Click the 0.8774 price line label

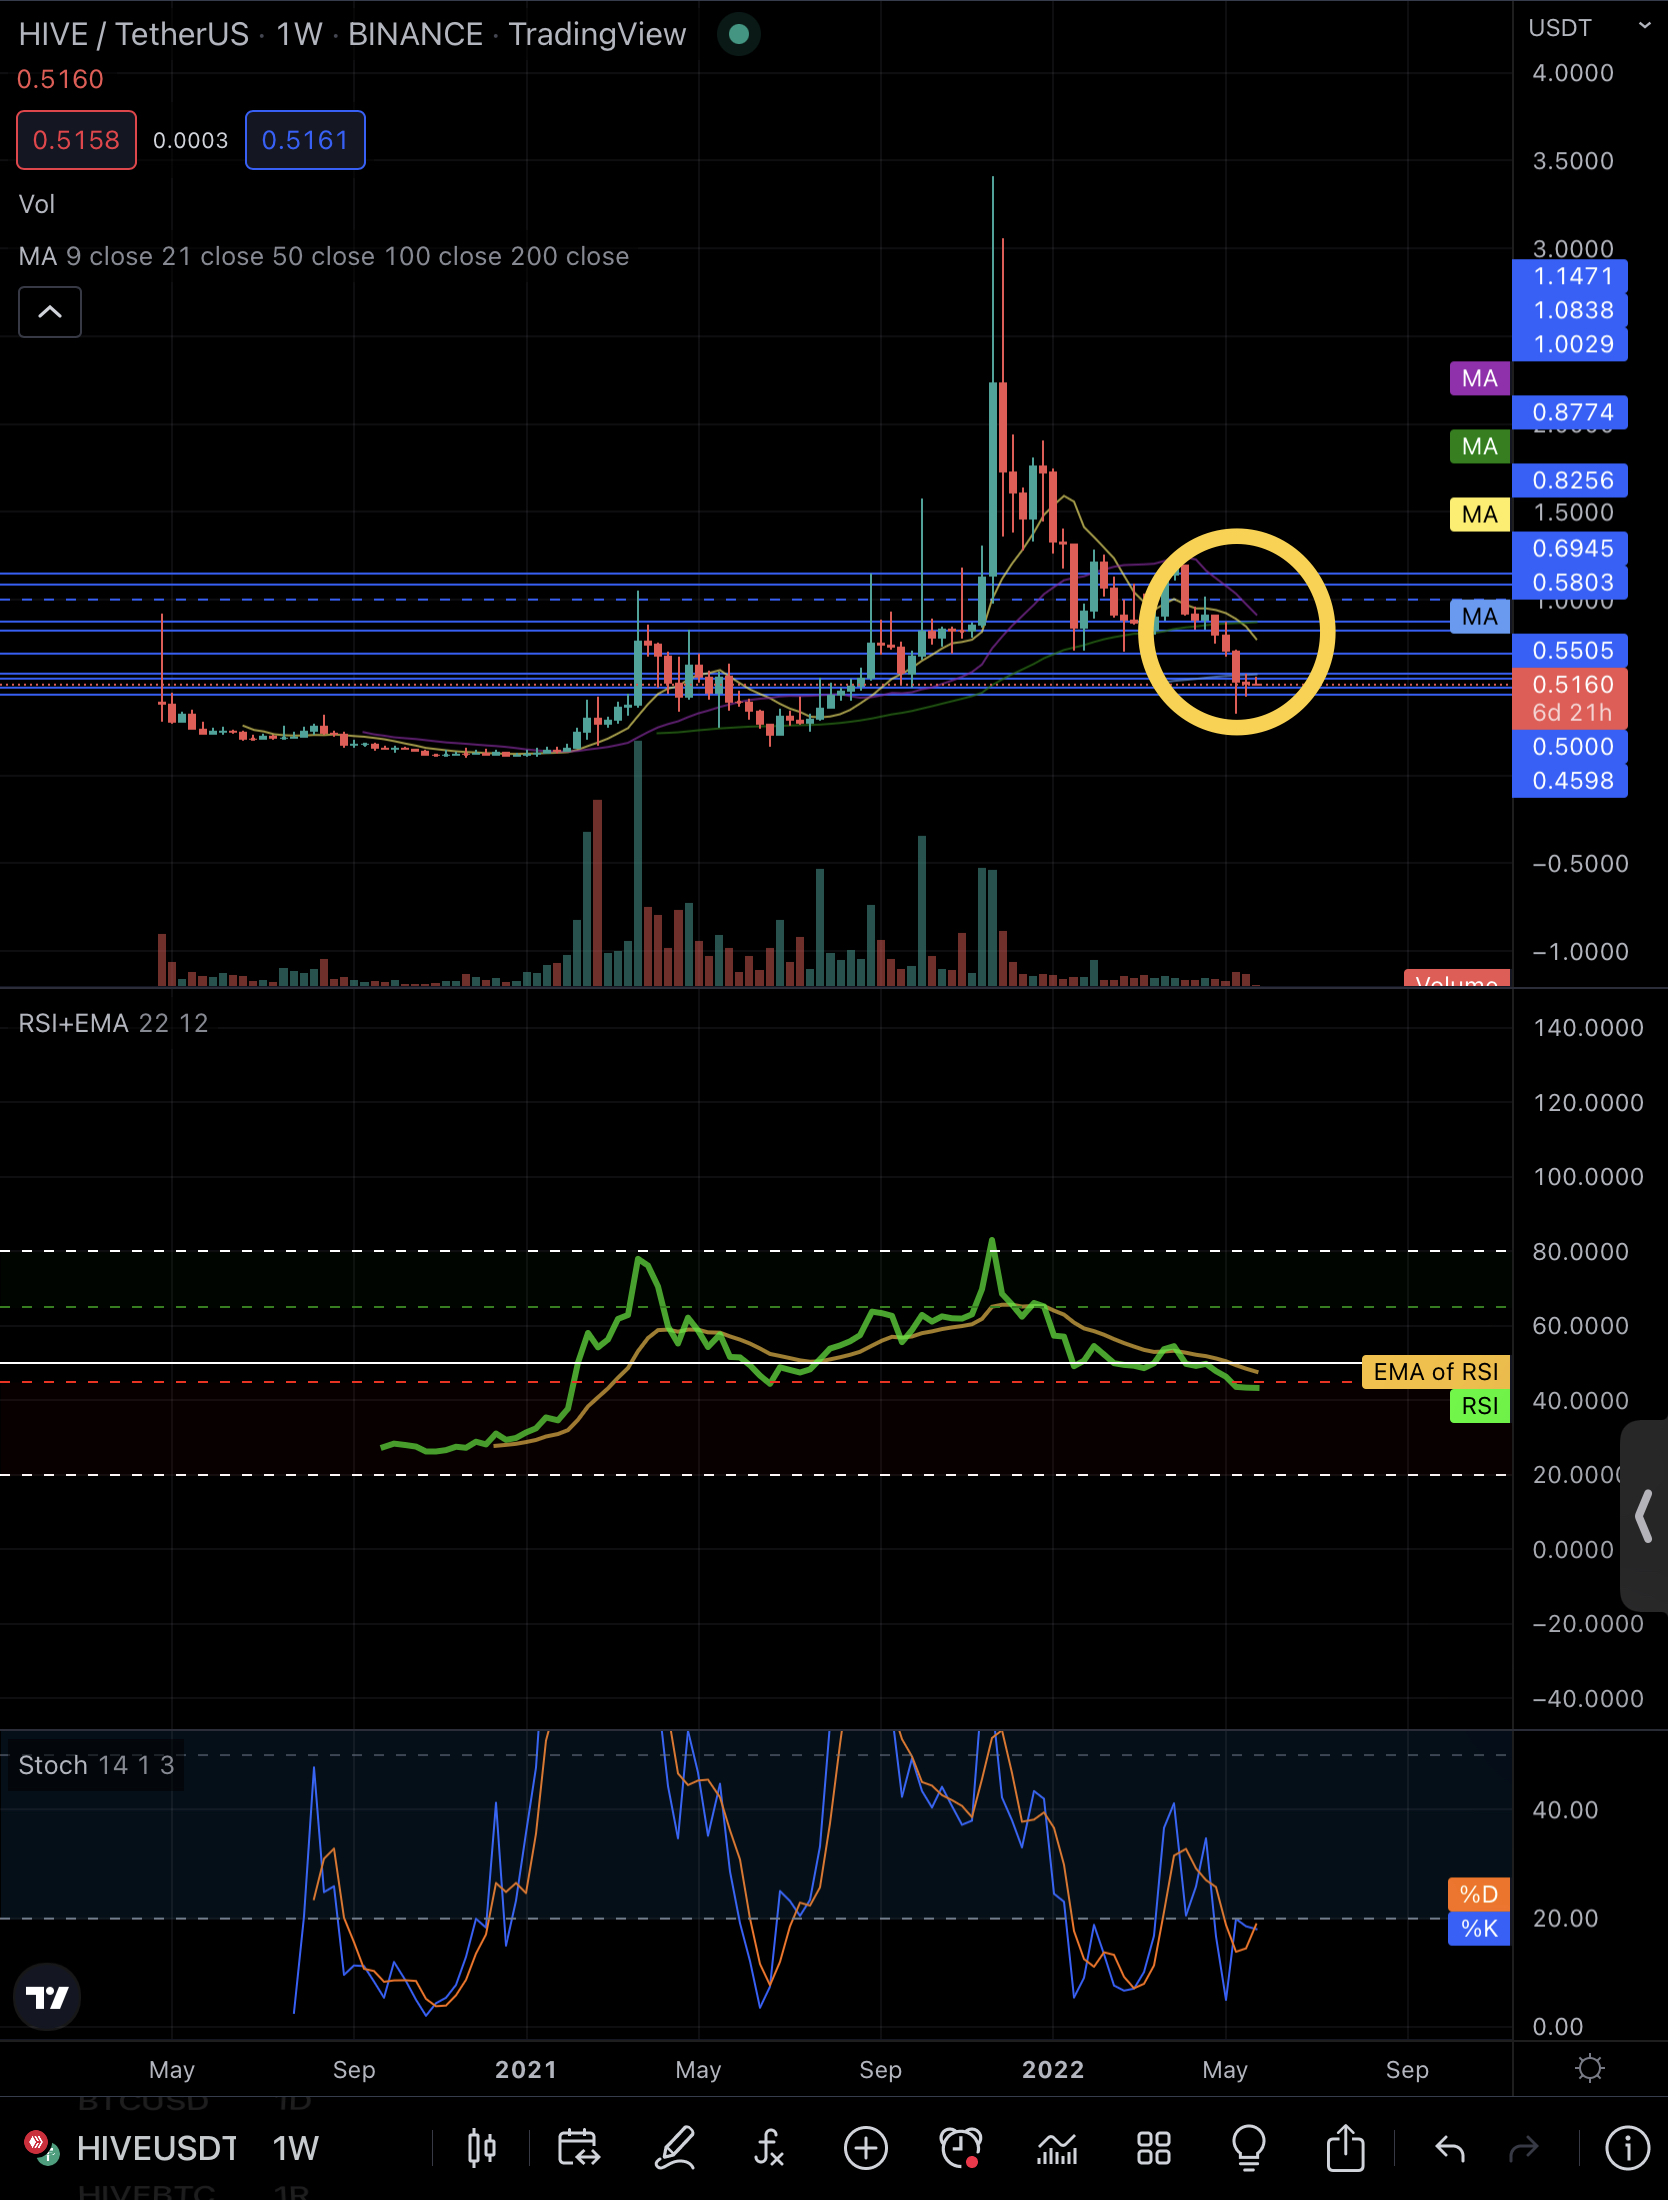[x=1570, y=412]
